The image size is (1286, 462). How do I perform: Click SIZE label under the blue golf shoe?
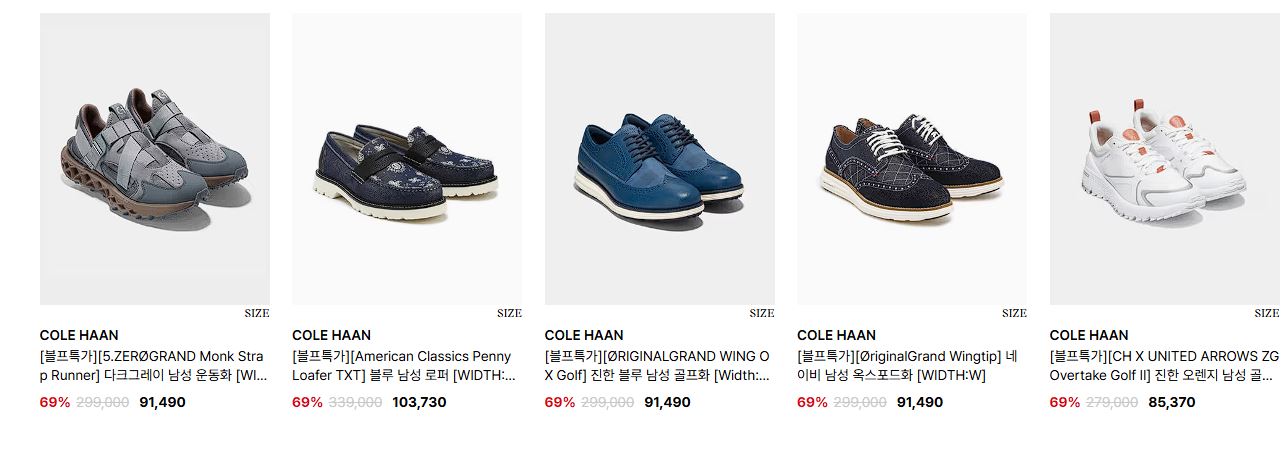tap(762, 313)
